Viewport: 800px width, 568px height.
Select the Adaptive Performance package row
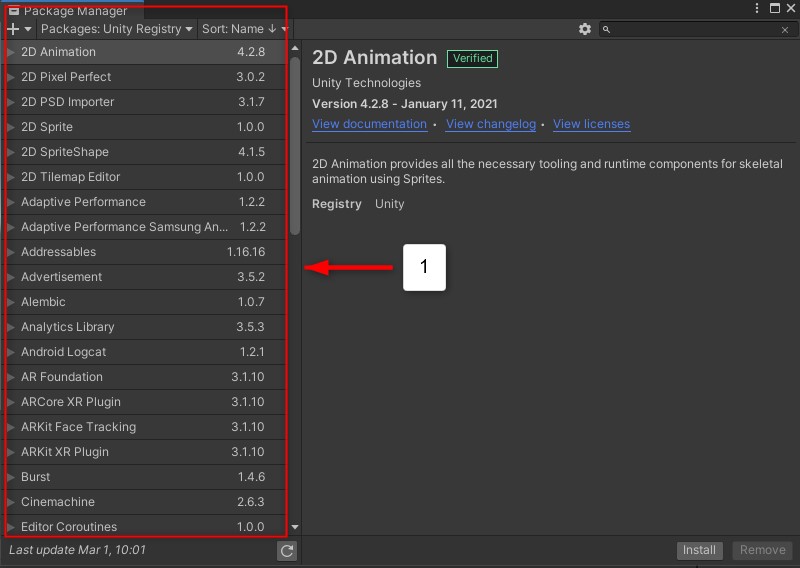tap(145, 202)
